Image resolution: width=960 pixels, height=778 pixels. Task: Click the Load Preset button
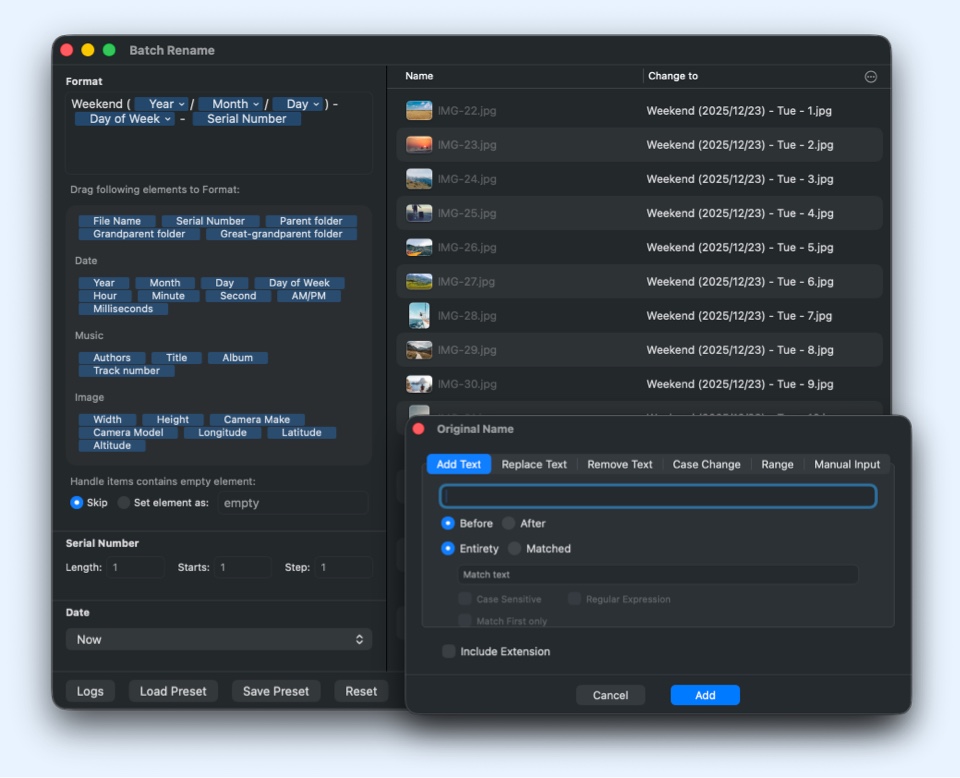coord(173,690)
